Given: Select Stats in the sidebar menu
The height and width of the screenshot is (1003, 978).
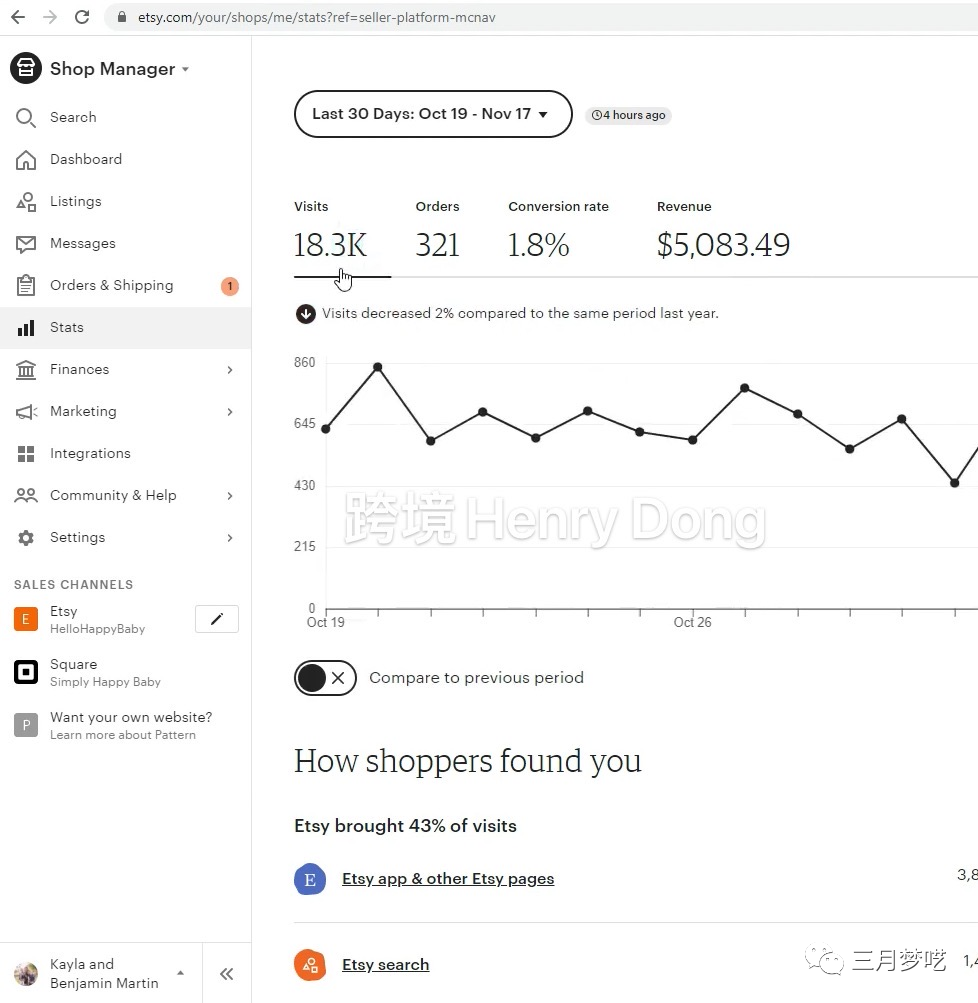Looking at the screenshot, I should click(67, 328).
